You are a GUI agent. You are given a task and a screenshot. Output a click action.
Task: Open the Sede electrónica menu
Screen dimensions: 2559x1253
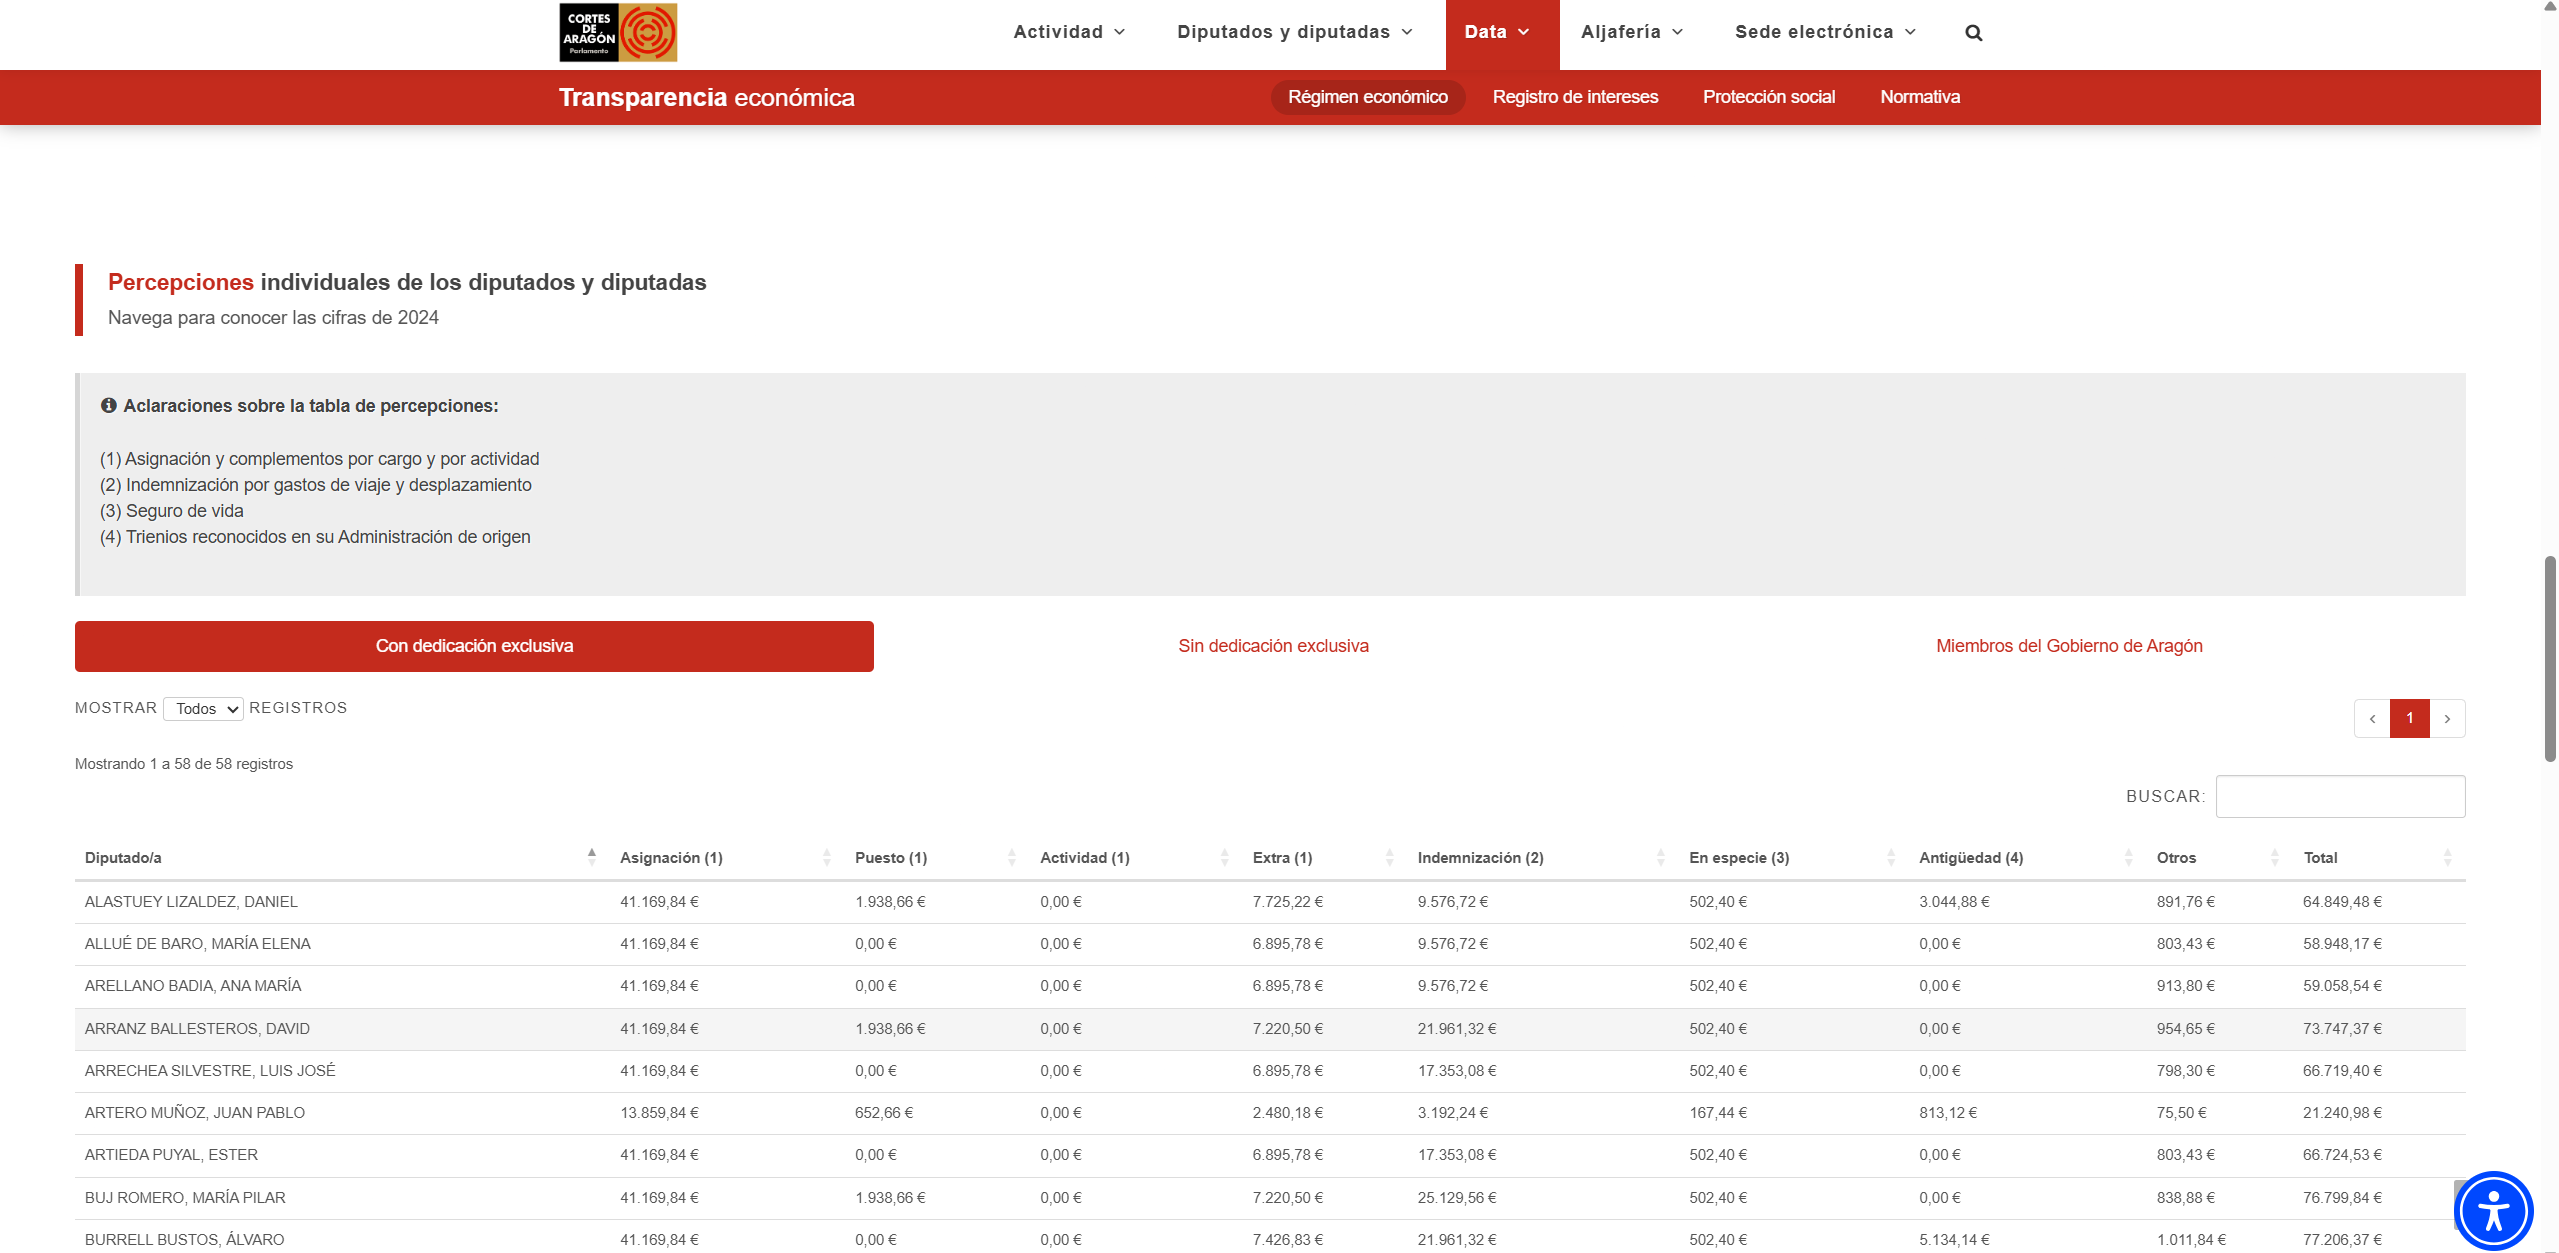(x=1825, y=32)
